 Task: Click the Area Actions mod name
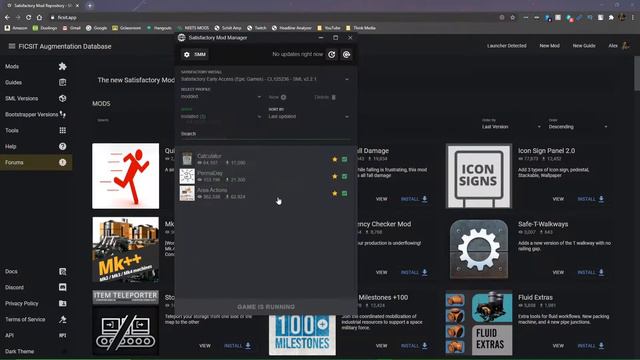(212, 190)
